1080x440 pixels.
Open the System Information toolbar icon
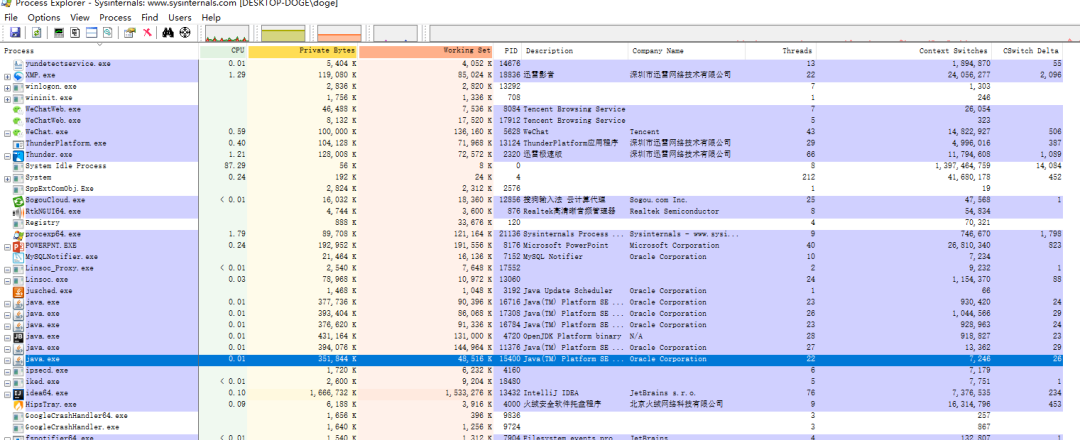[x=59, y=32]
